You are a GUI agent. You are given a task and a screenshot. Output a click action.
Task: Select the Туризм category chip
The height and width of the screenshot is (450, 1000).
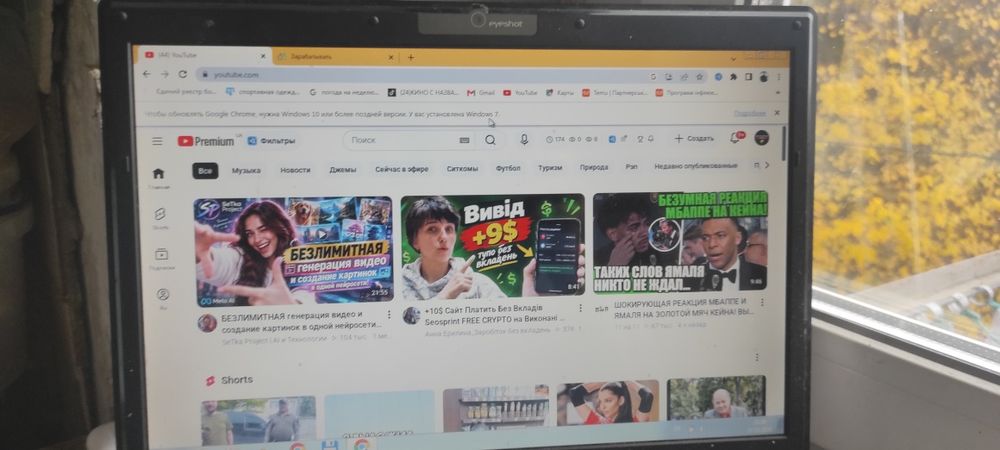[x=550, y=168]
